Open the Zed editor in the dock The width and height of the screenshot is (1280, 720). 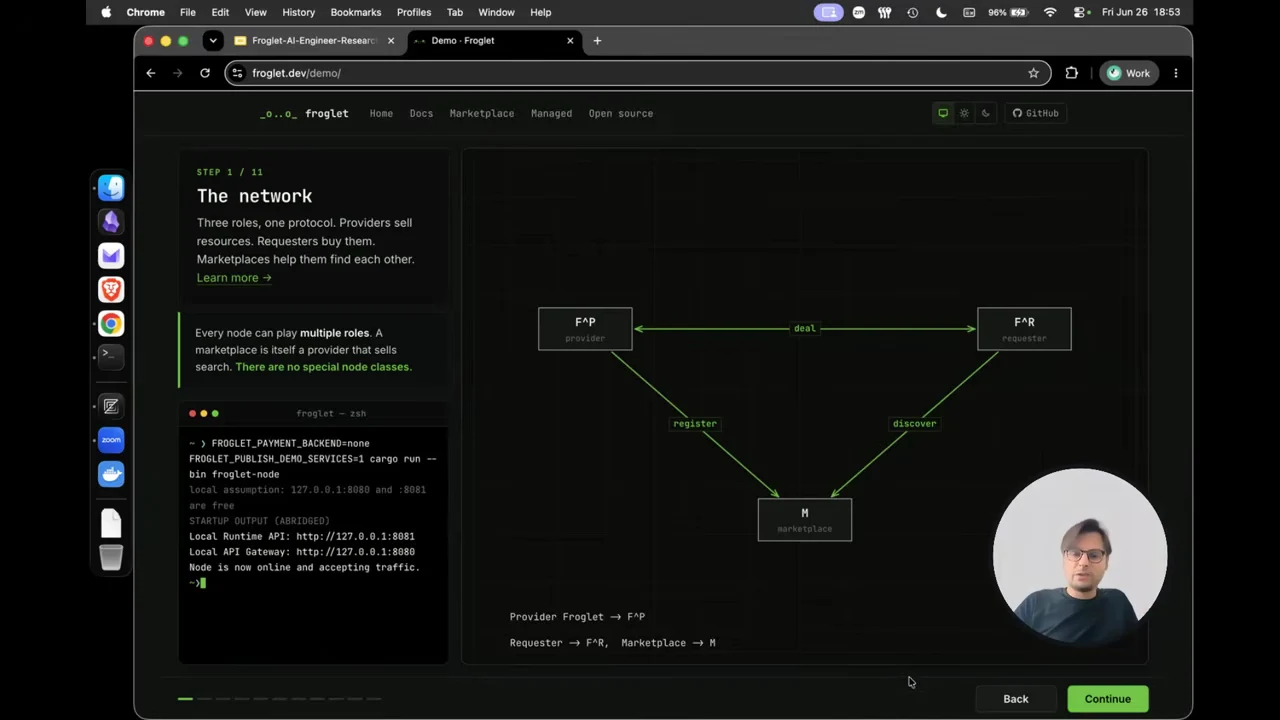pyautogui.click(x=111, y=406)
